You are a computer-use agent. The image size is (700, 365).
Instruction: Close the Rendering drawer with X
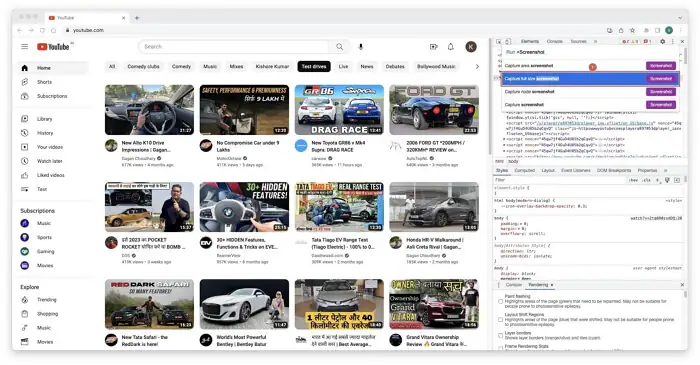point(682,285)
